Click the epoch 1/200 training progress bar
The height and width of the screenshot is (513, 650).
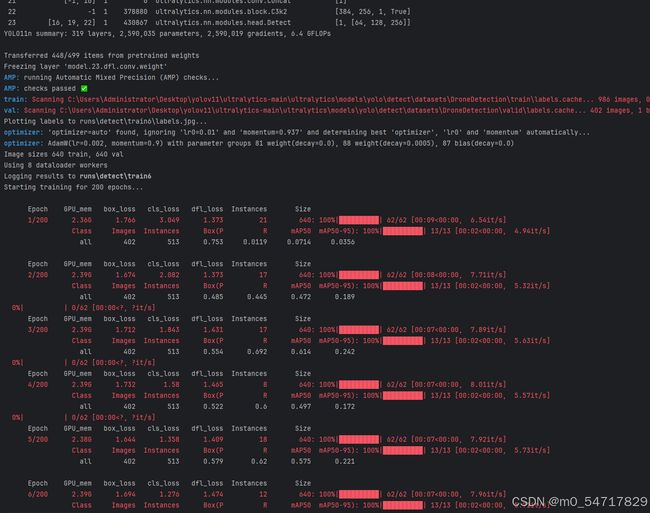click(359, 220)
